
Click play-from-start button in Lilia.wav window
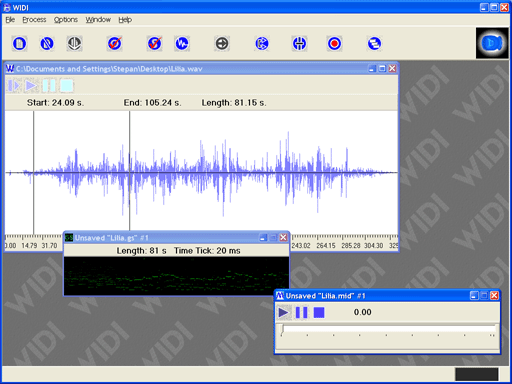[x=14, y=86]
